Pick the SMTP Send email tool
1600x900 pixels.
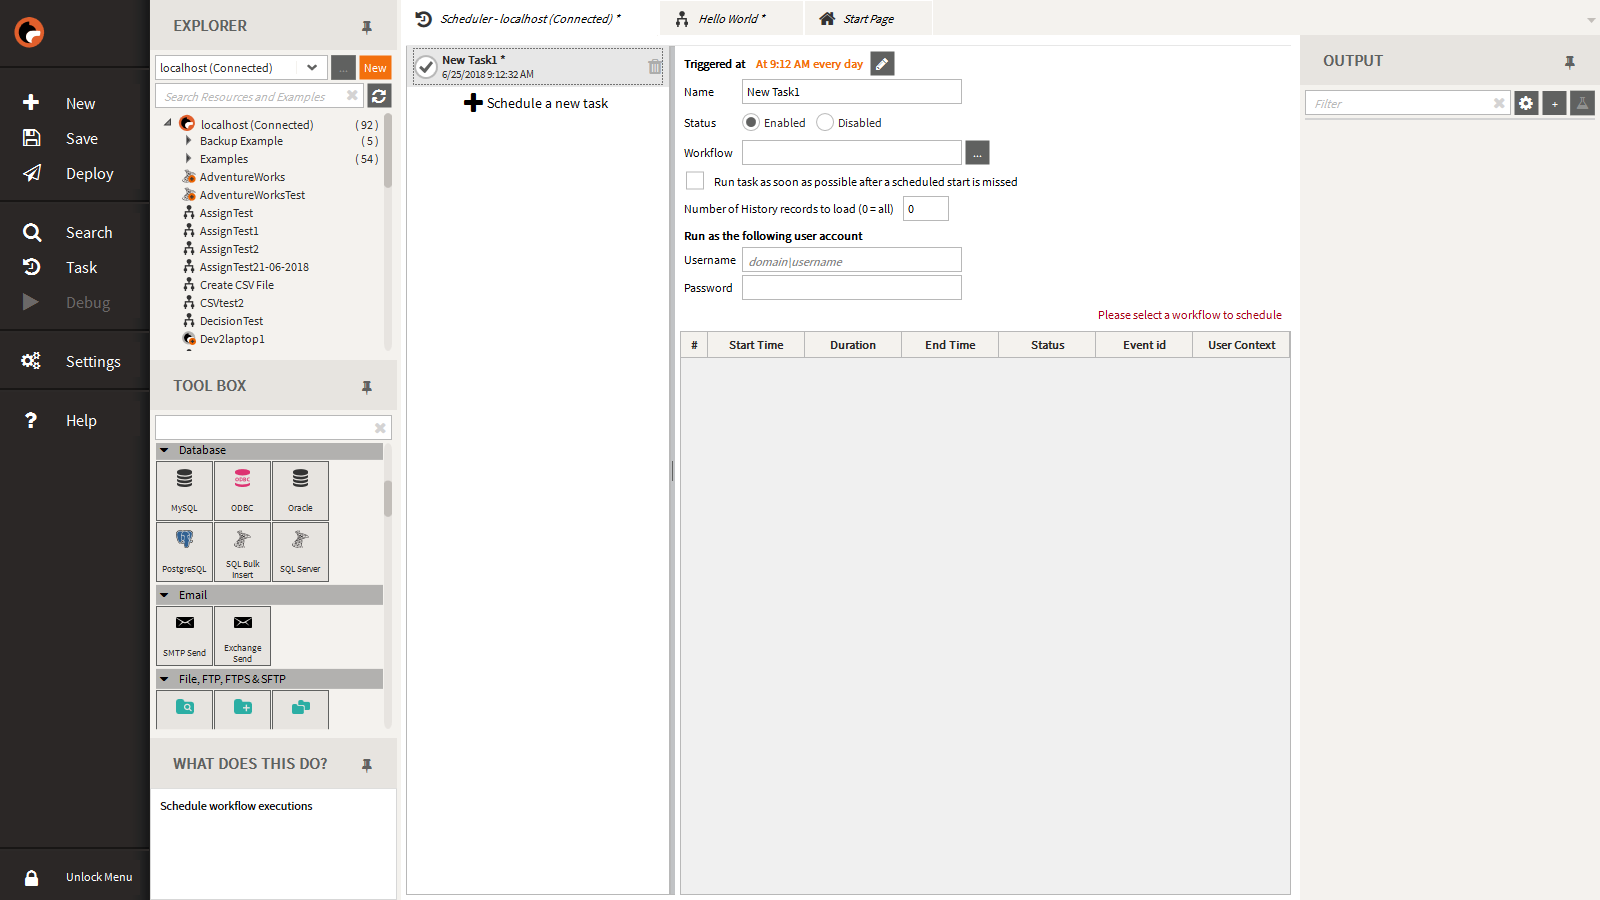pyautogui.click(x=184, y=635)
